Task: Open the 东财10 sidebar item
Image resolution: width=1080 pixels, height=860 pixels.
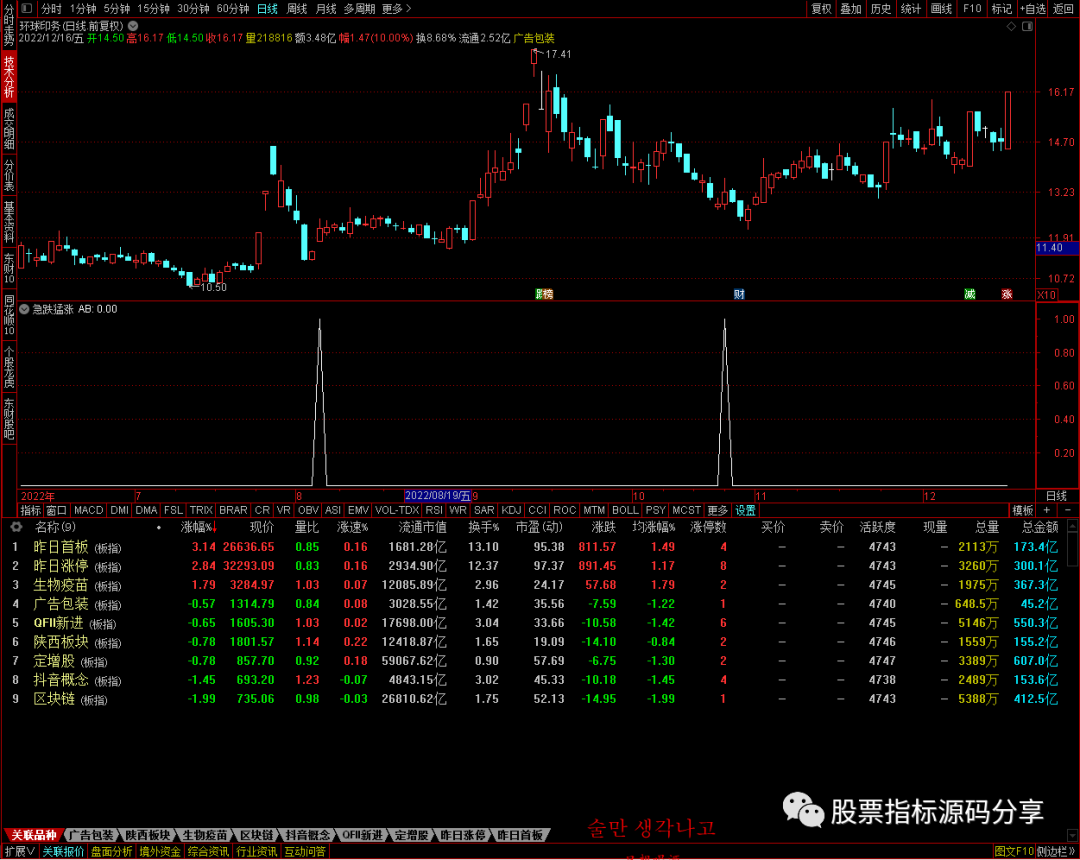Action: pyautogui.click(x=8, y=268)
